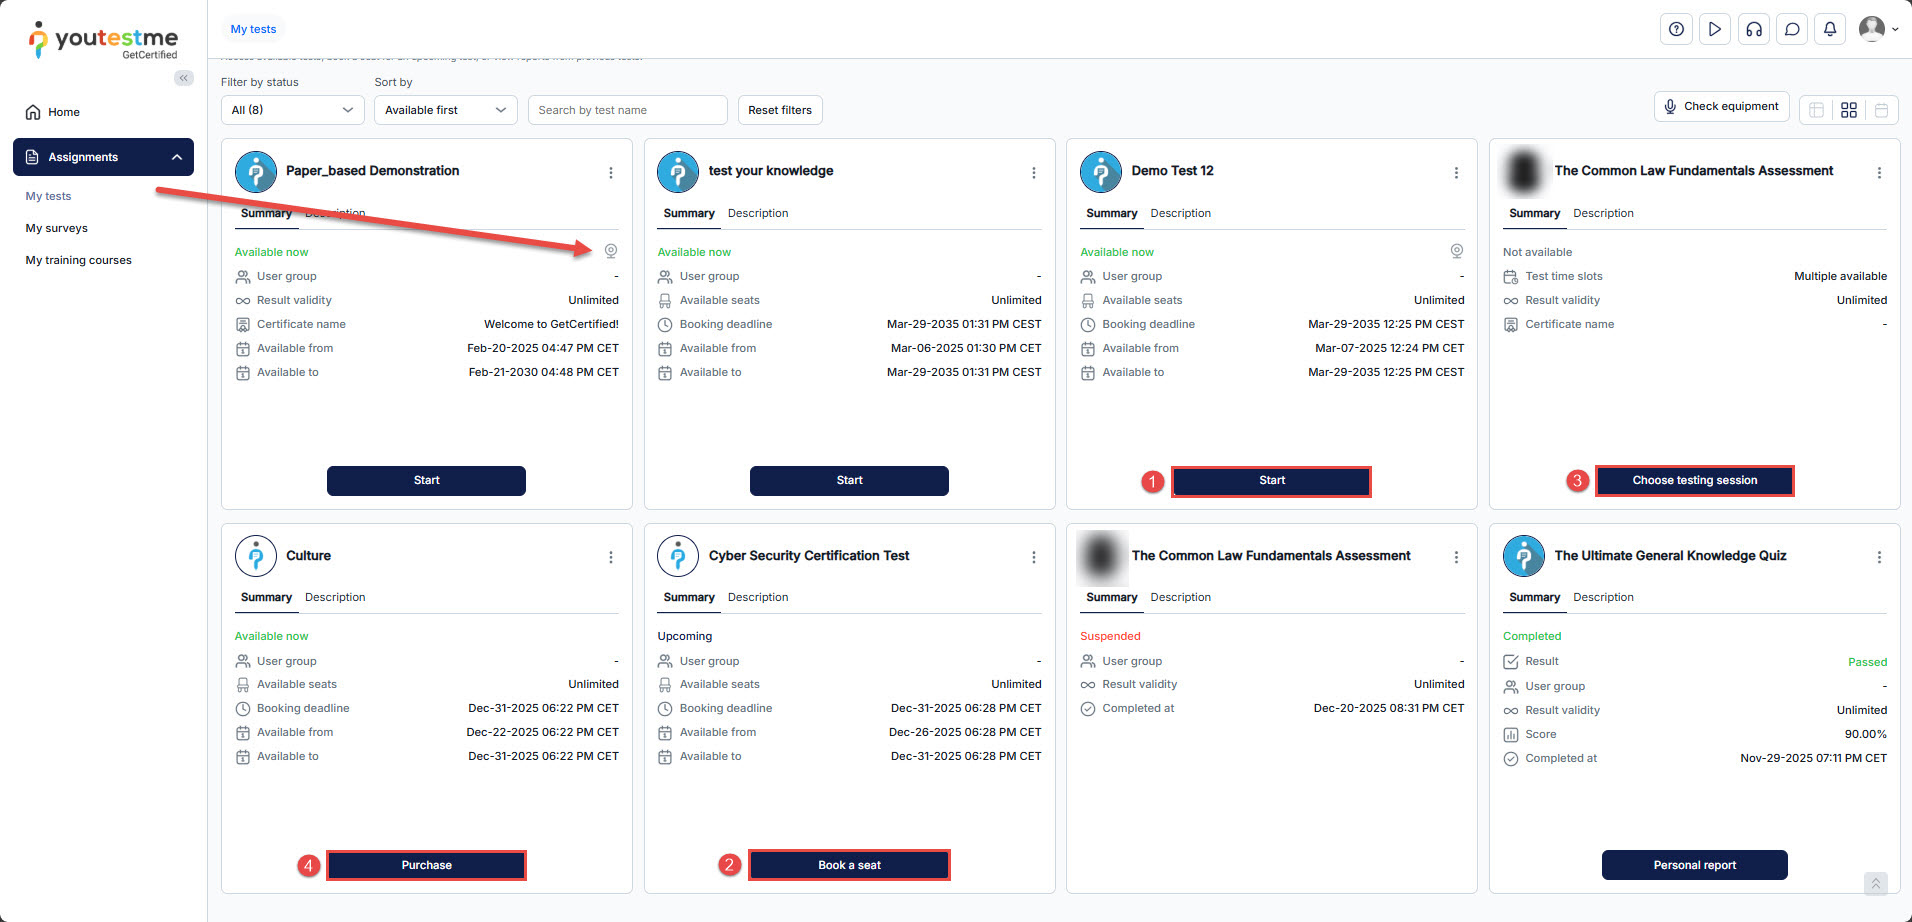This screenshot has height=922, width=1912.
Task: Go to My surveys in sidebar
Action: click(x=57, y=228)
